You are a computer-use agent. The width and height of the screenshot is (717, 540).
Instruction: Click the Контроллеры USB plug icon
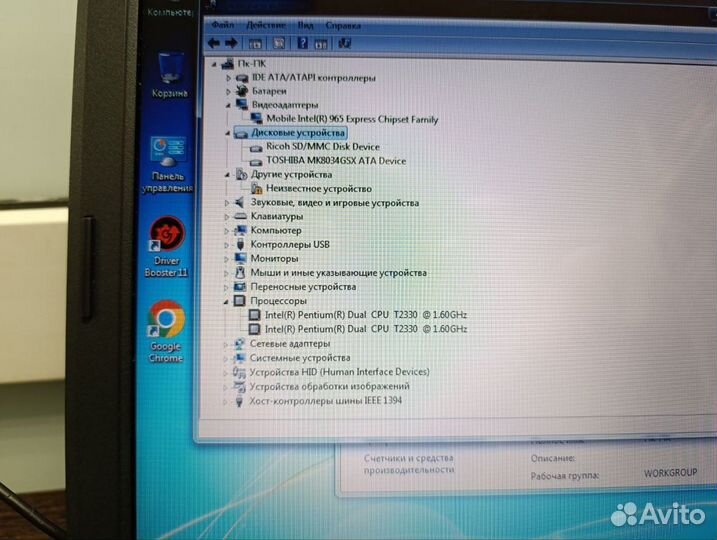pos(241,244)
